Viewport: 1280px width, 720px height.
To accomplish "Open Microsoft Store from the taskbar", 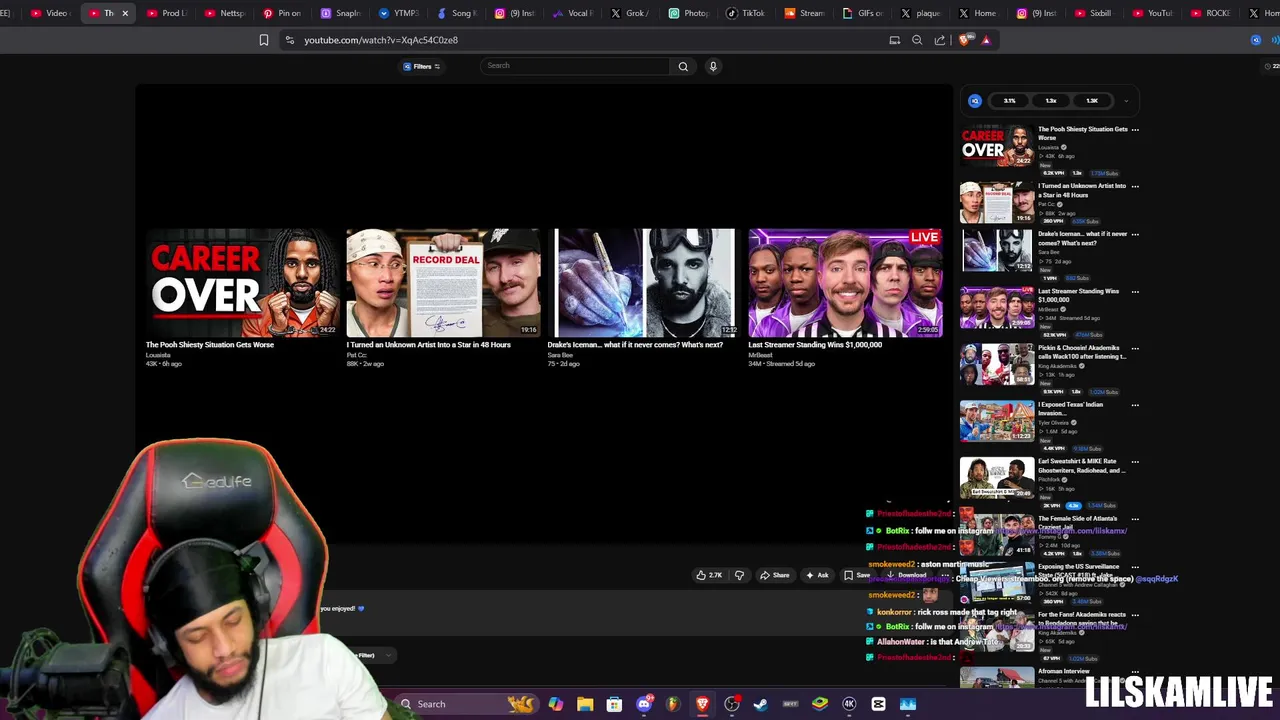I will coord(614,704).
